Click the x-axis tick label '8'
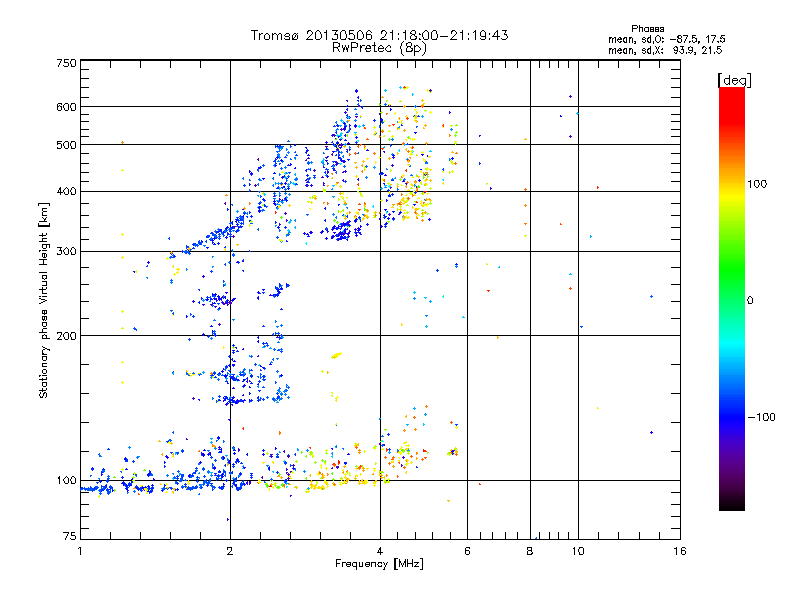The height and width of the screenshot is (600, 800). (530, 551)
